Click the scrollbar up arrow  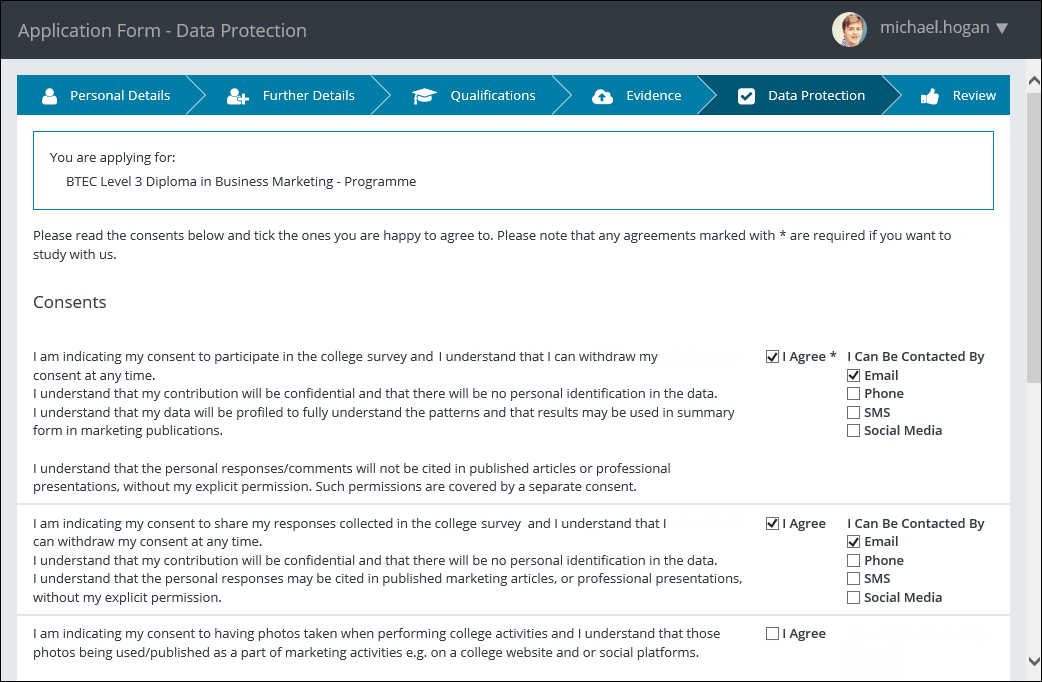tap(1033, 77)
